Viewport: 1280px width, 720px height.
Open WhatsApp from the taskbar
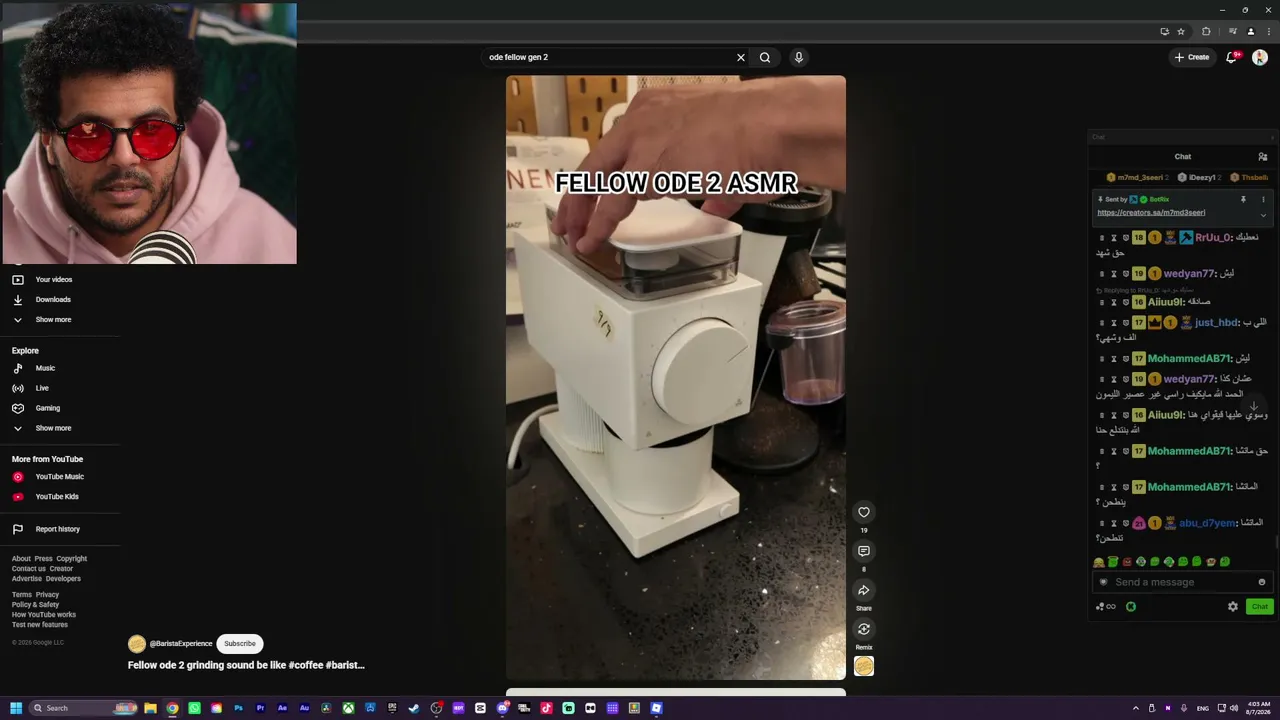(194, 708)
